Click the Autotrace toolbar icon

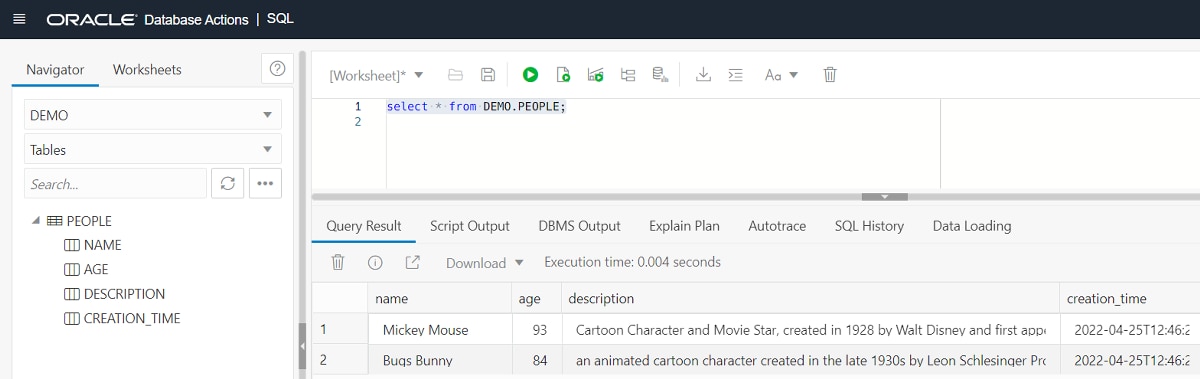pyautogui.click(x=628, y=74)
